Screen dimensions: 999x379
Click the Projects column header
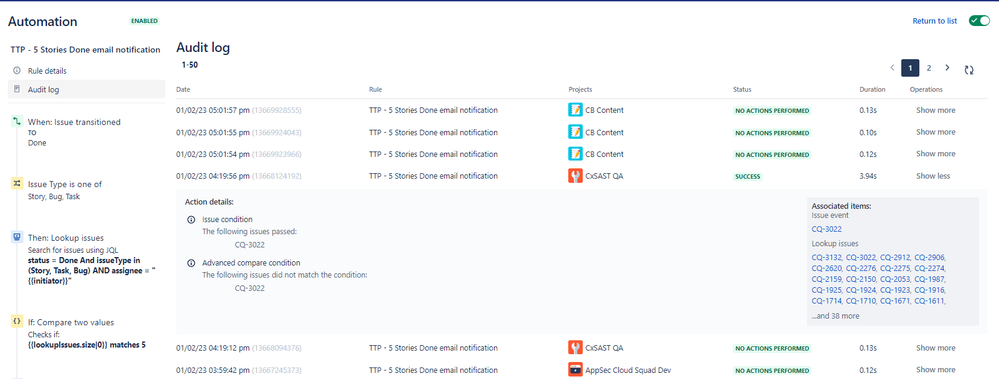580,89
